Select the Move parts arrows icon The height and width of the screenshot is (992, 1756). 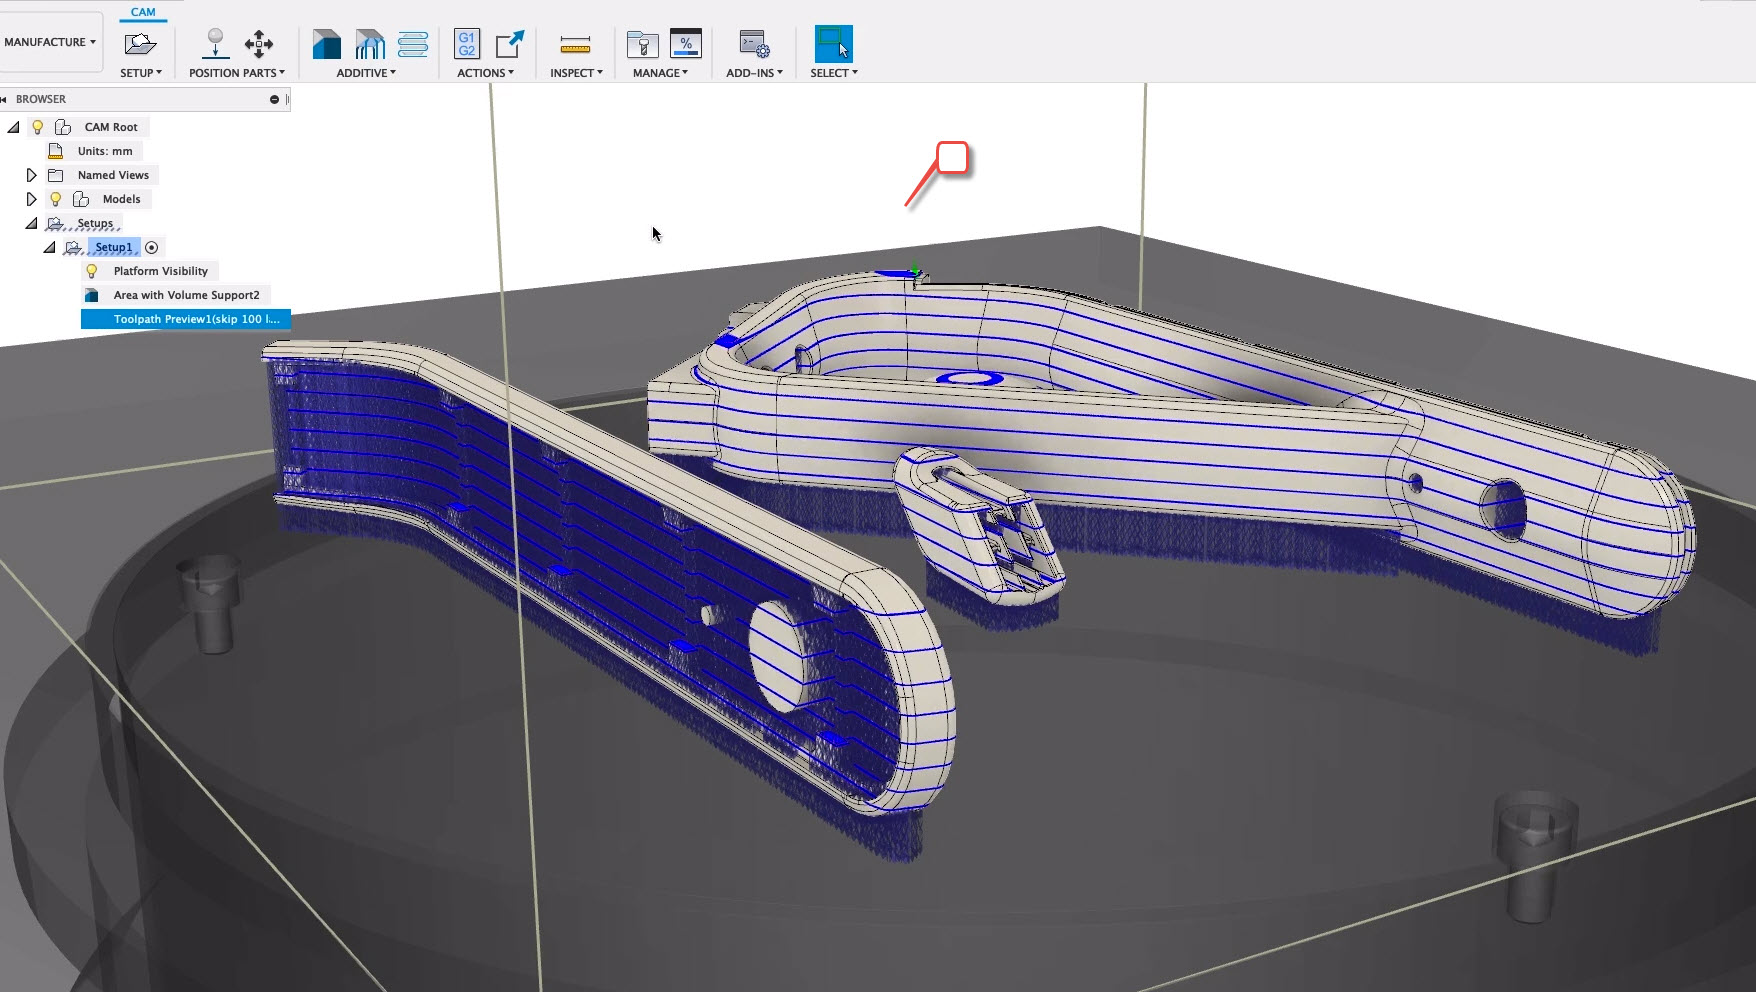point(259,44)
